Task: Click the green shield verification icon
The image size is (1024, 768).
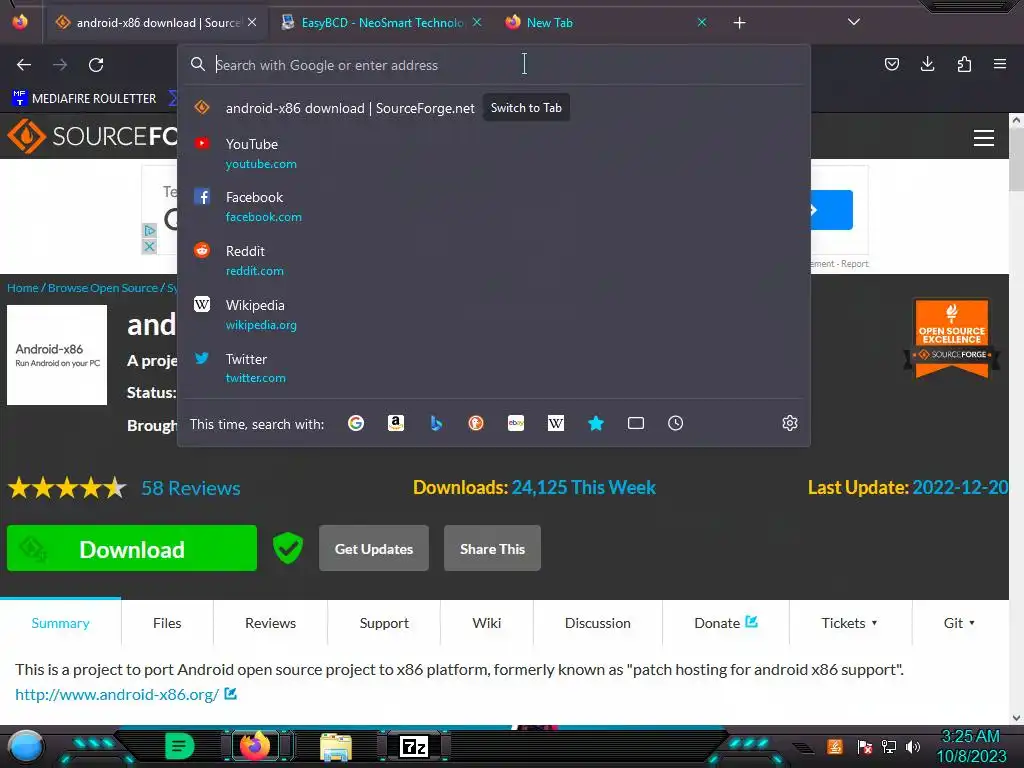Action: 287,548
